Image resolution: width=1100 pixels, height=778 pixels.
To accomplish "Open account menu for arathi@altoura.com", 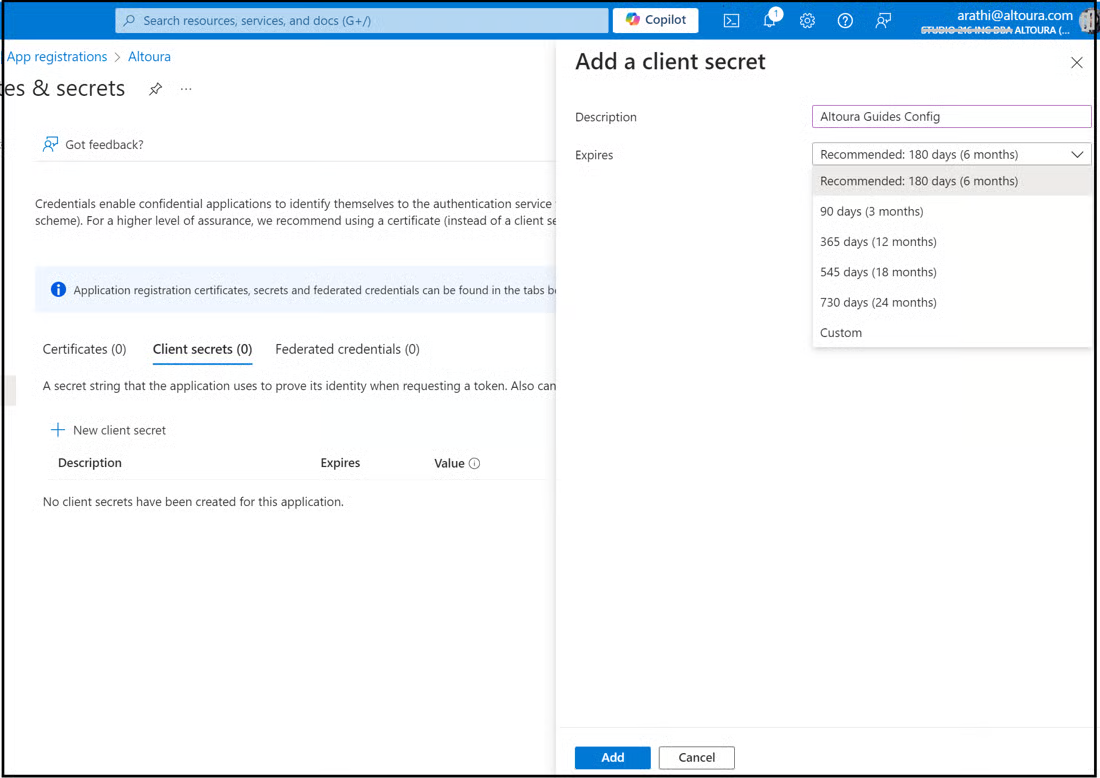I will point(1007,21).
